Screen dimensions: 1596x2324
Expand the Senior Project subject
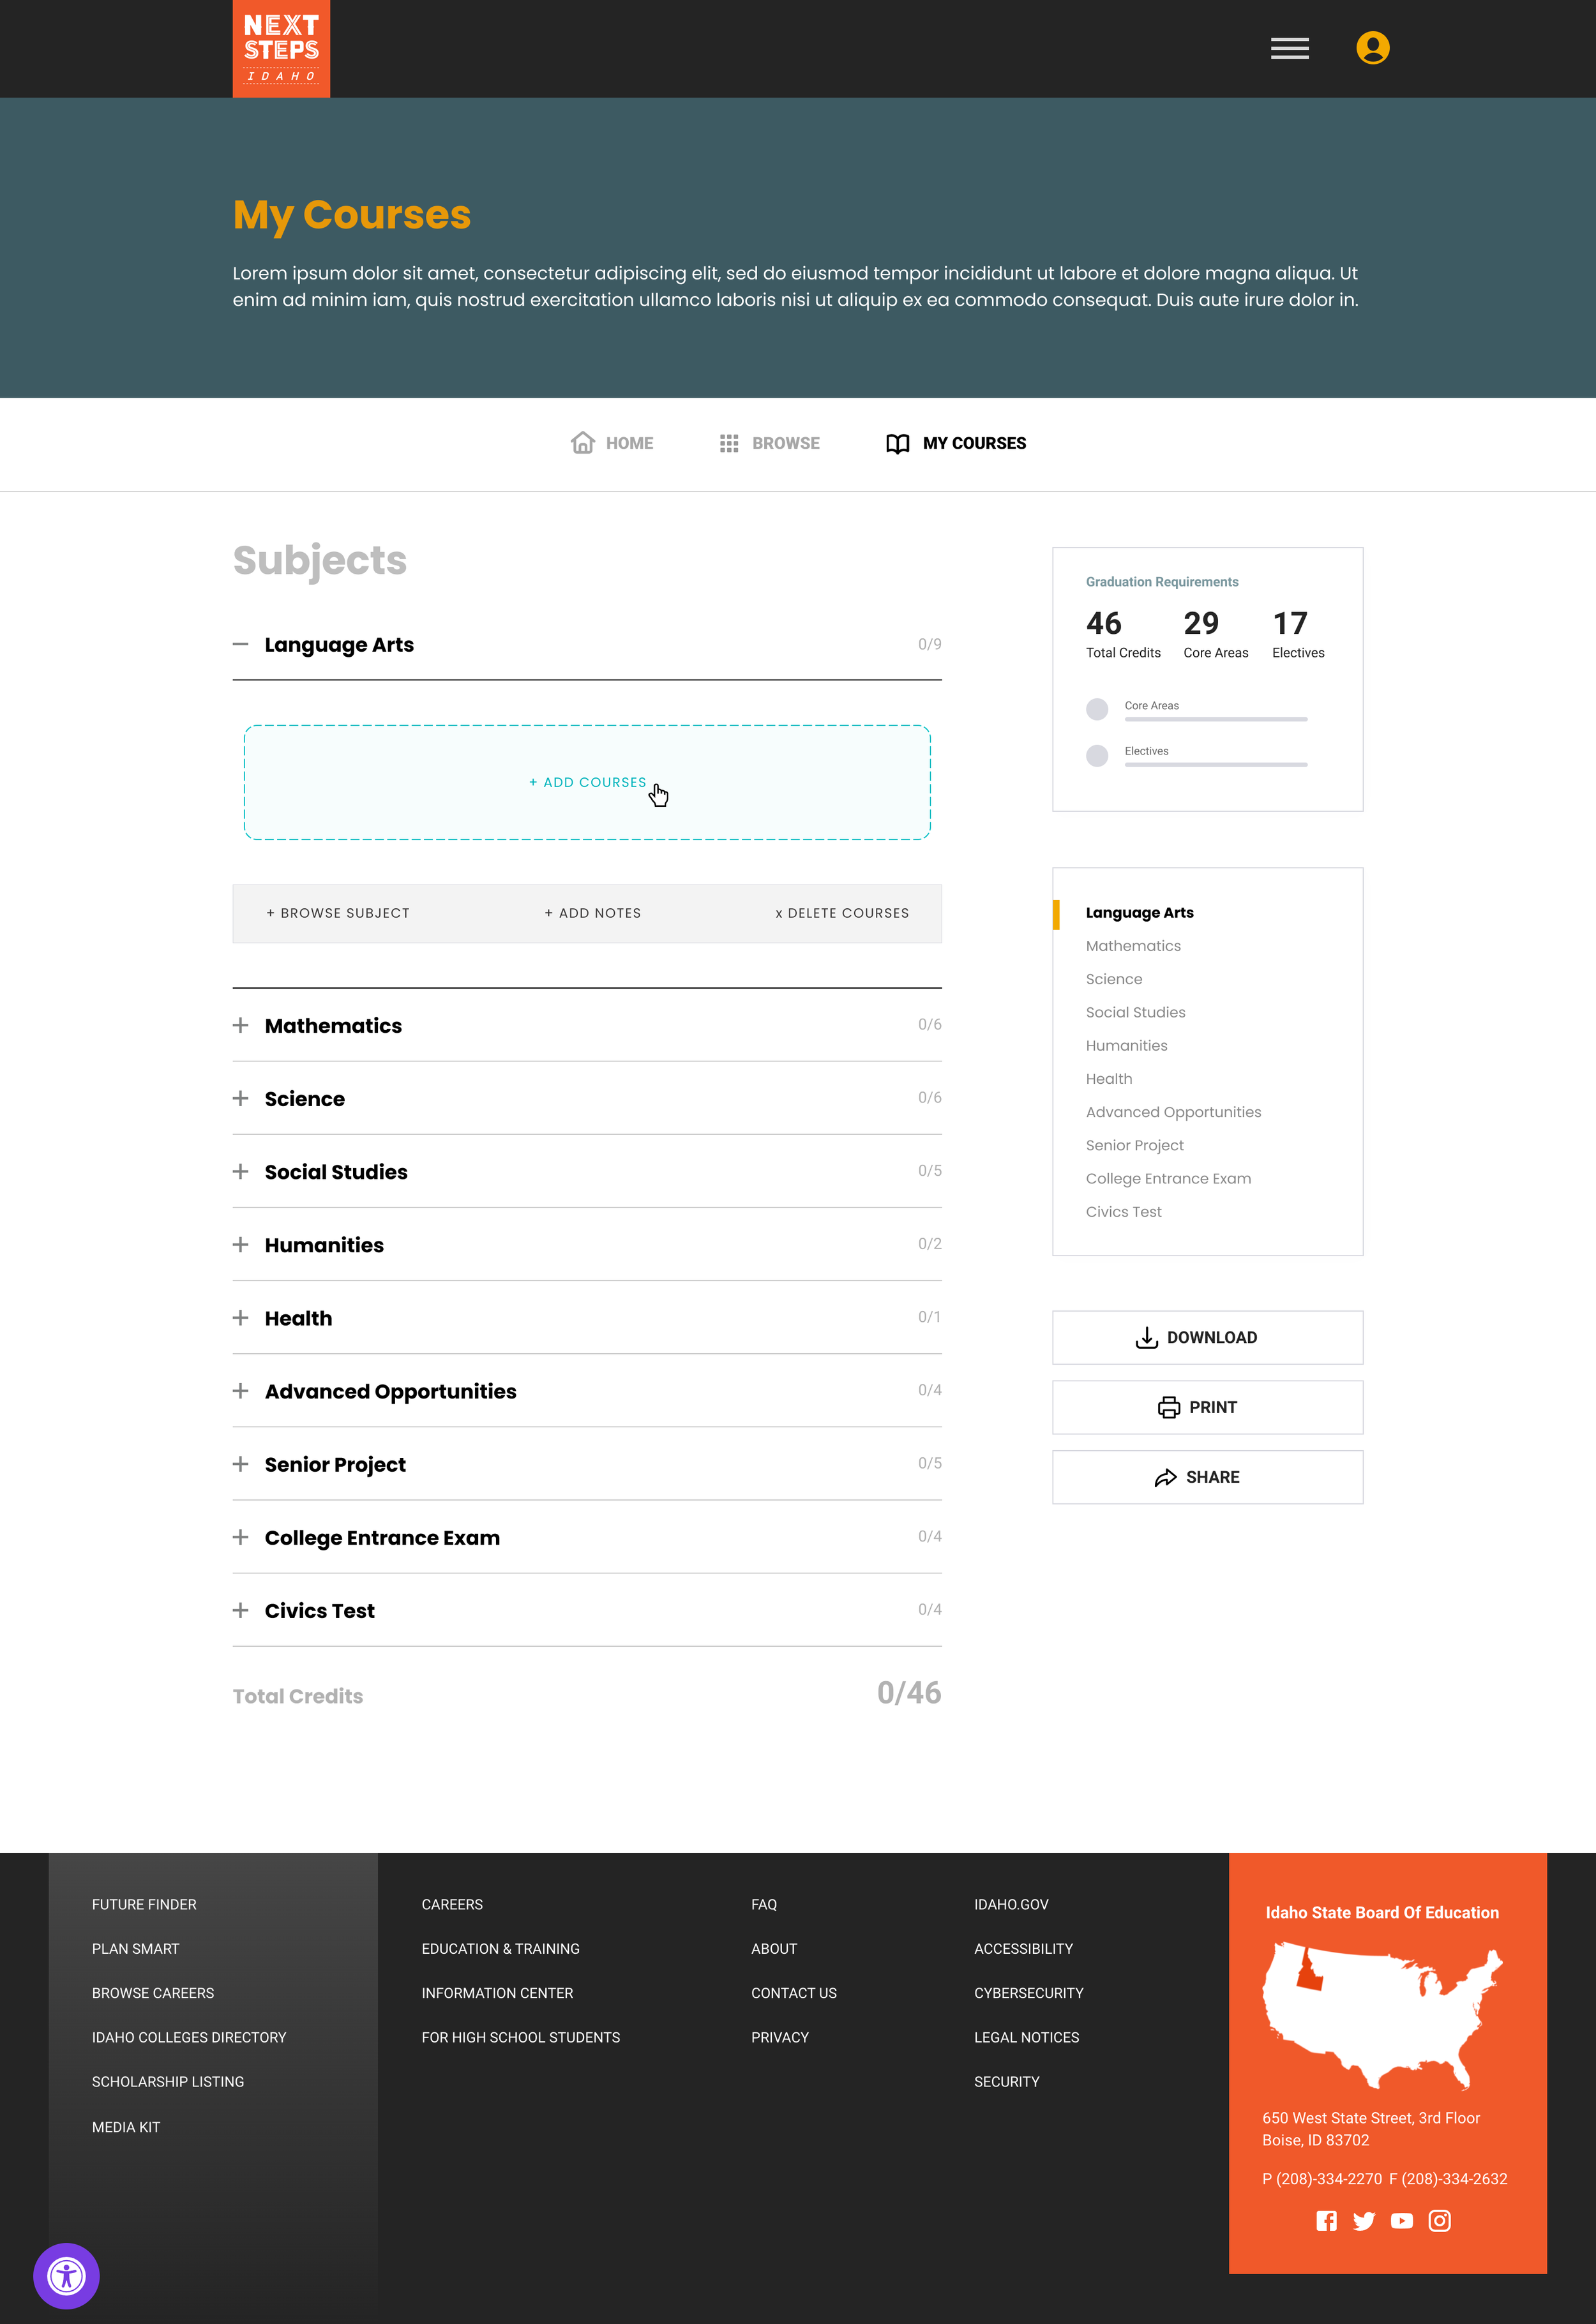pyautogui.click(x=241, y=1464)
